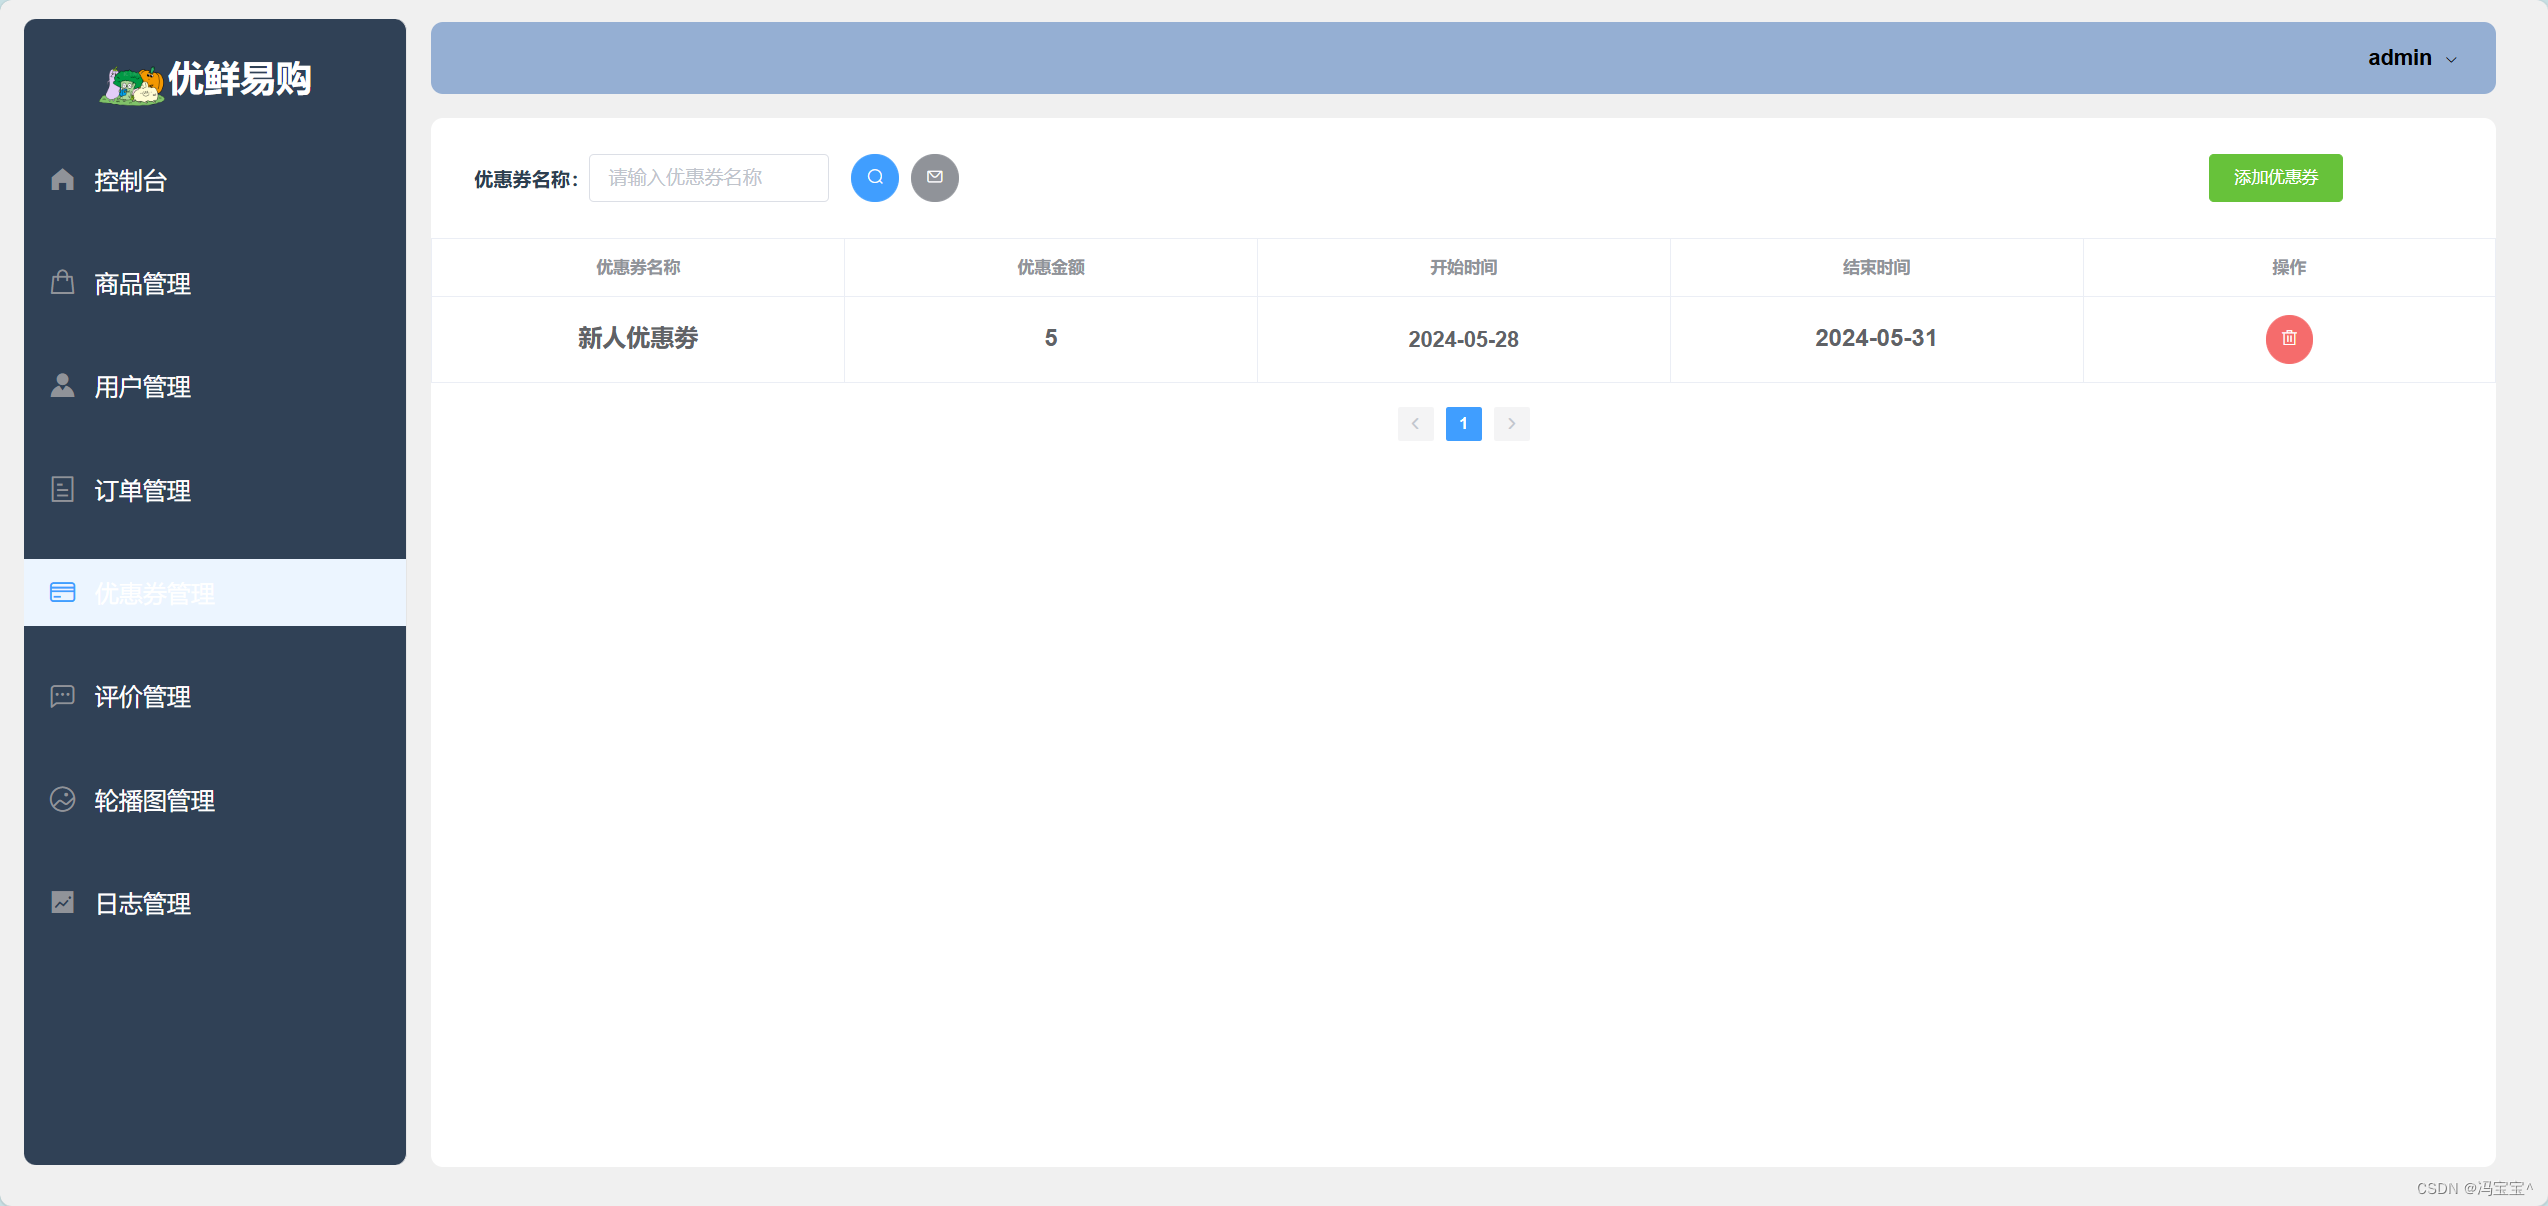Image resolution: width=2548 pixels, height=1206 pixels.
Task: Click the shopping bag icon for 商品管理
Action: (x=62, y=283)
